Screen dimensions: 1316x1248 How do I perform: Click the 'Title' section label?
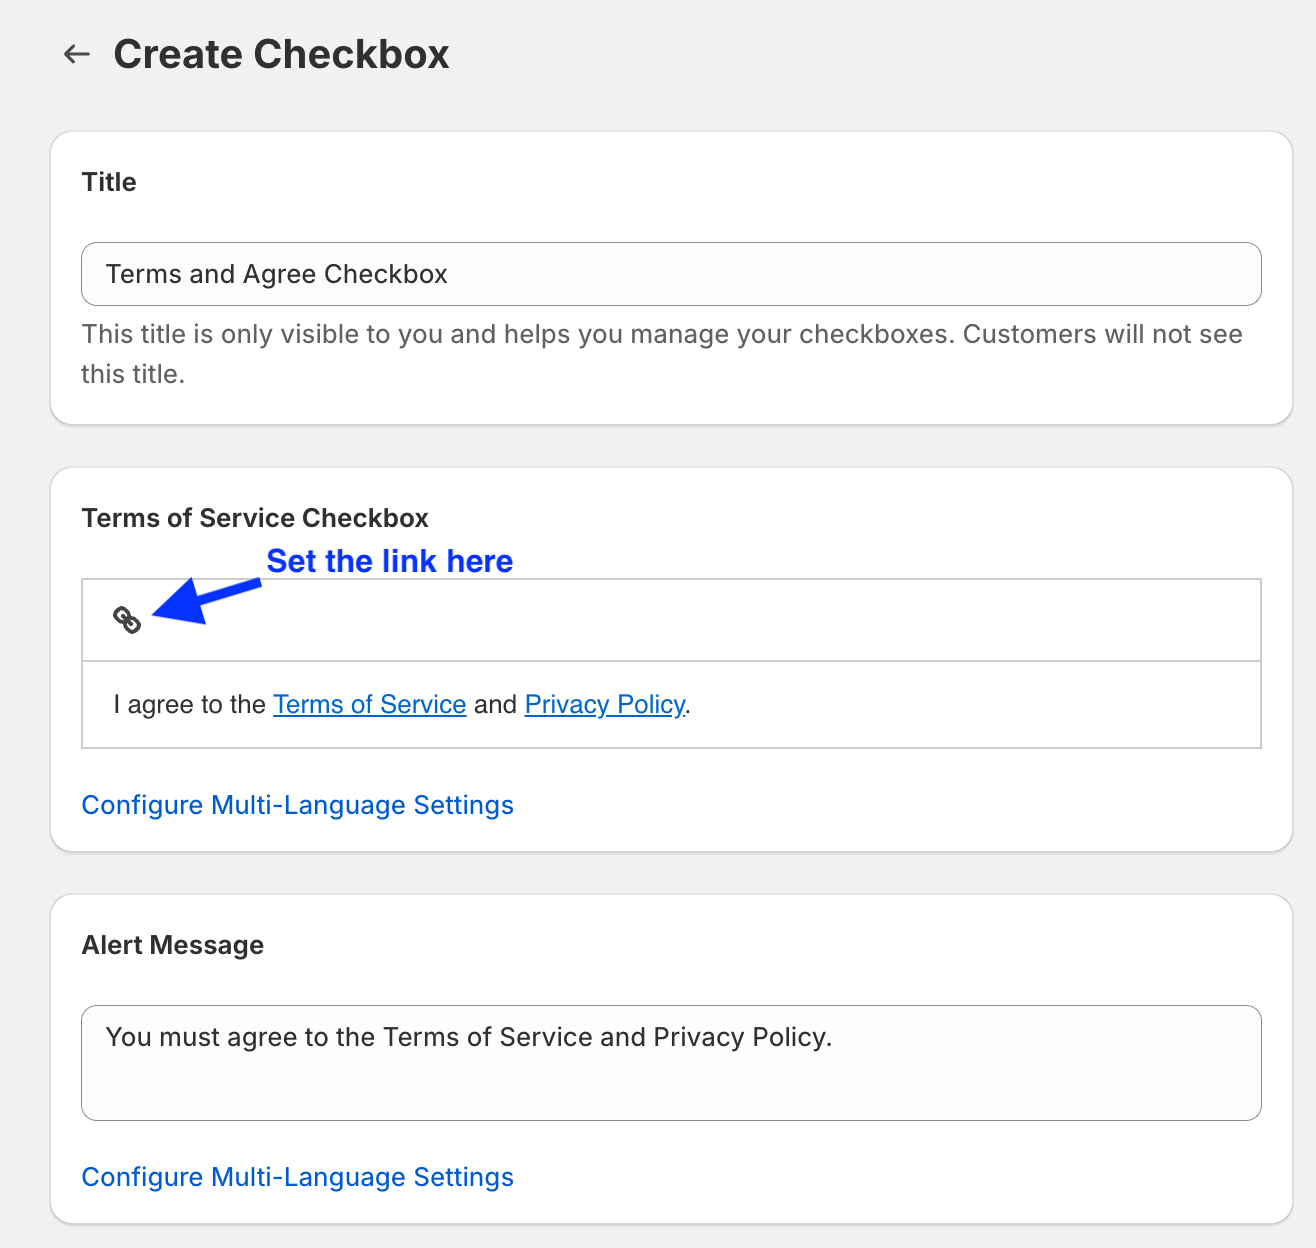point(109,182)
